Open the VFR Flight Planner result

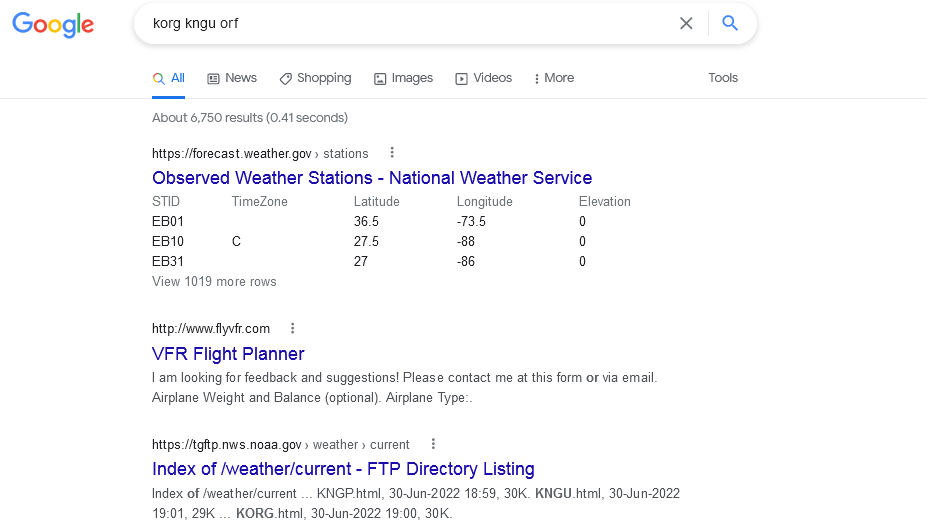[x=228, y=354]
